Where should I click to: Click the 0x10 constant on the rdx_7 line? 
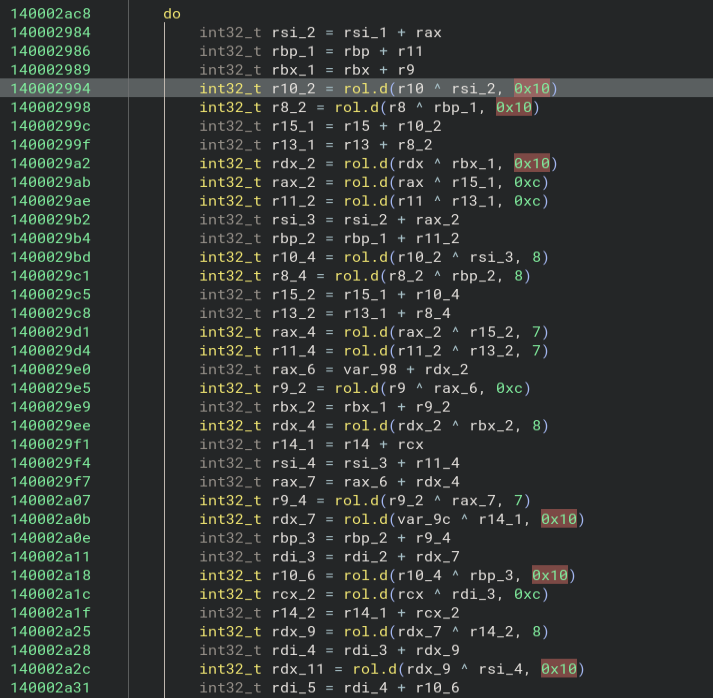pos(559,519)
